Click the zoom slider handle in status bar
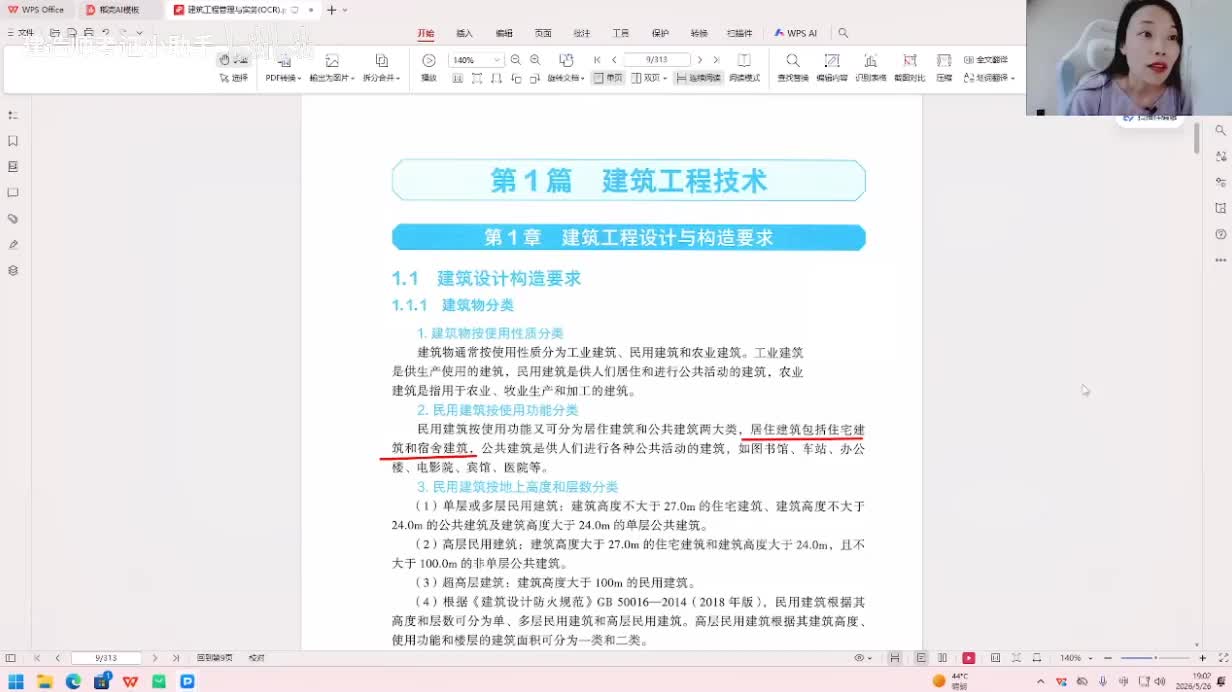Screen dimensions: 1232x692 pos(1156,658)
